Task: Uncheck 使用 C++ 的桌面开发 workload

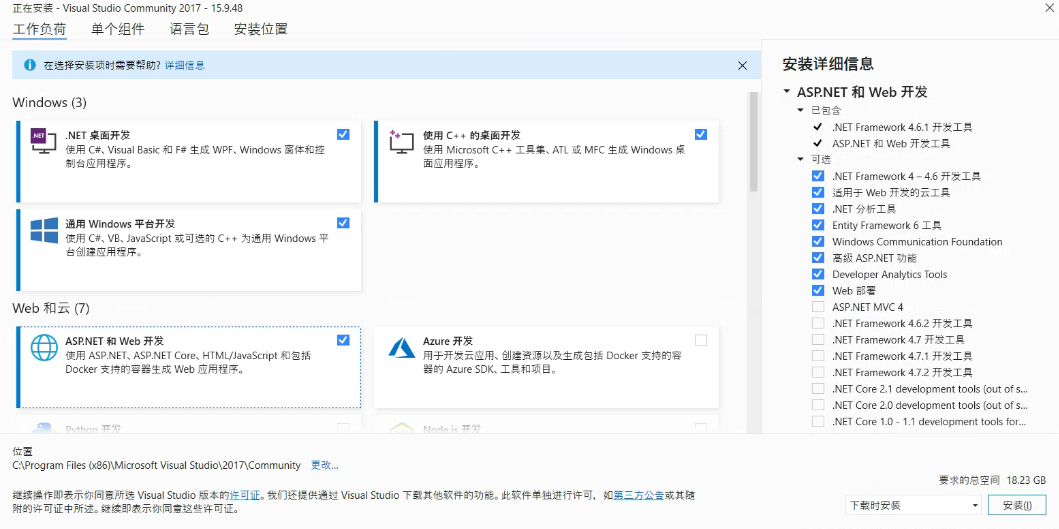Action: (700, 134)
